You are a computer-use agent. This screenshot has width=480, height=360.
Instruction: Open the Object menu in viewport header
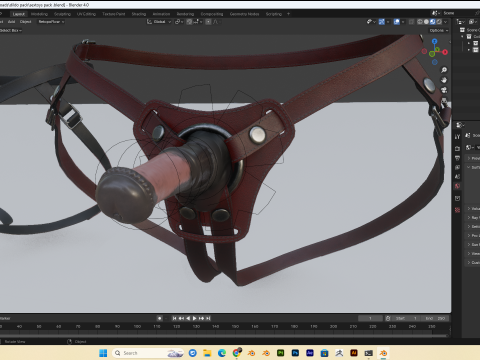point(25,22)
